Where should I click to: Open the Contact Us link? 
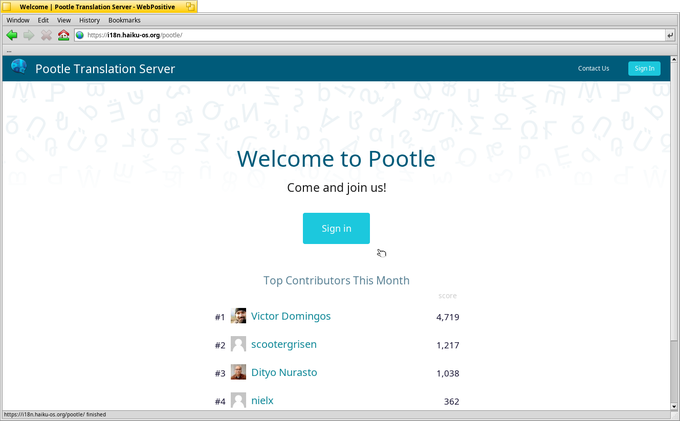[593, 69]
